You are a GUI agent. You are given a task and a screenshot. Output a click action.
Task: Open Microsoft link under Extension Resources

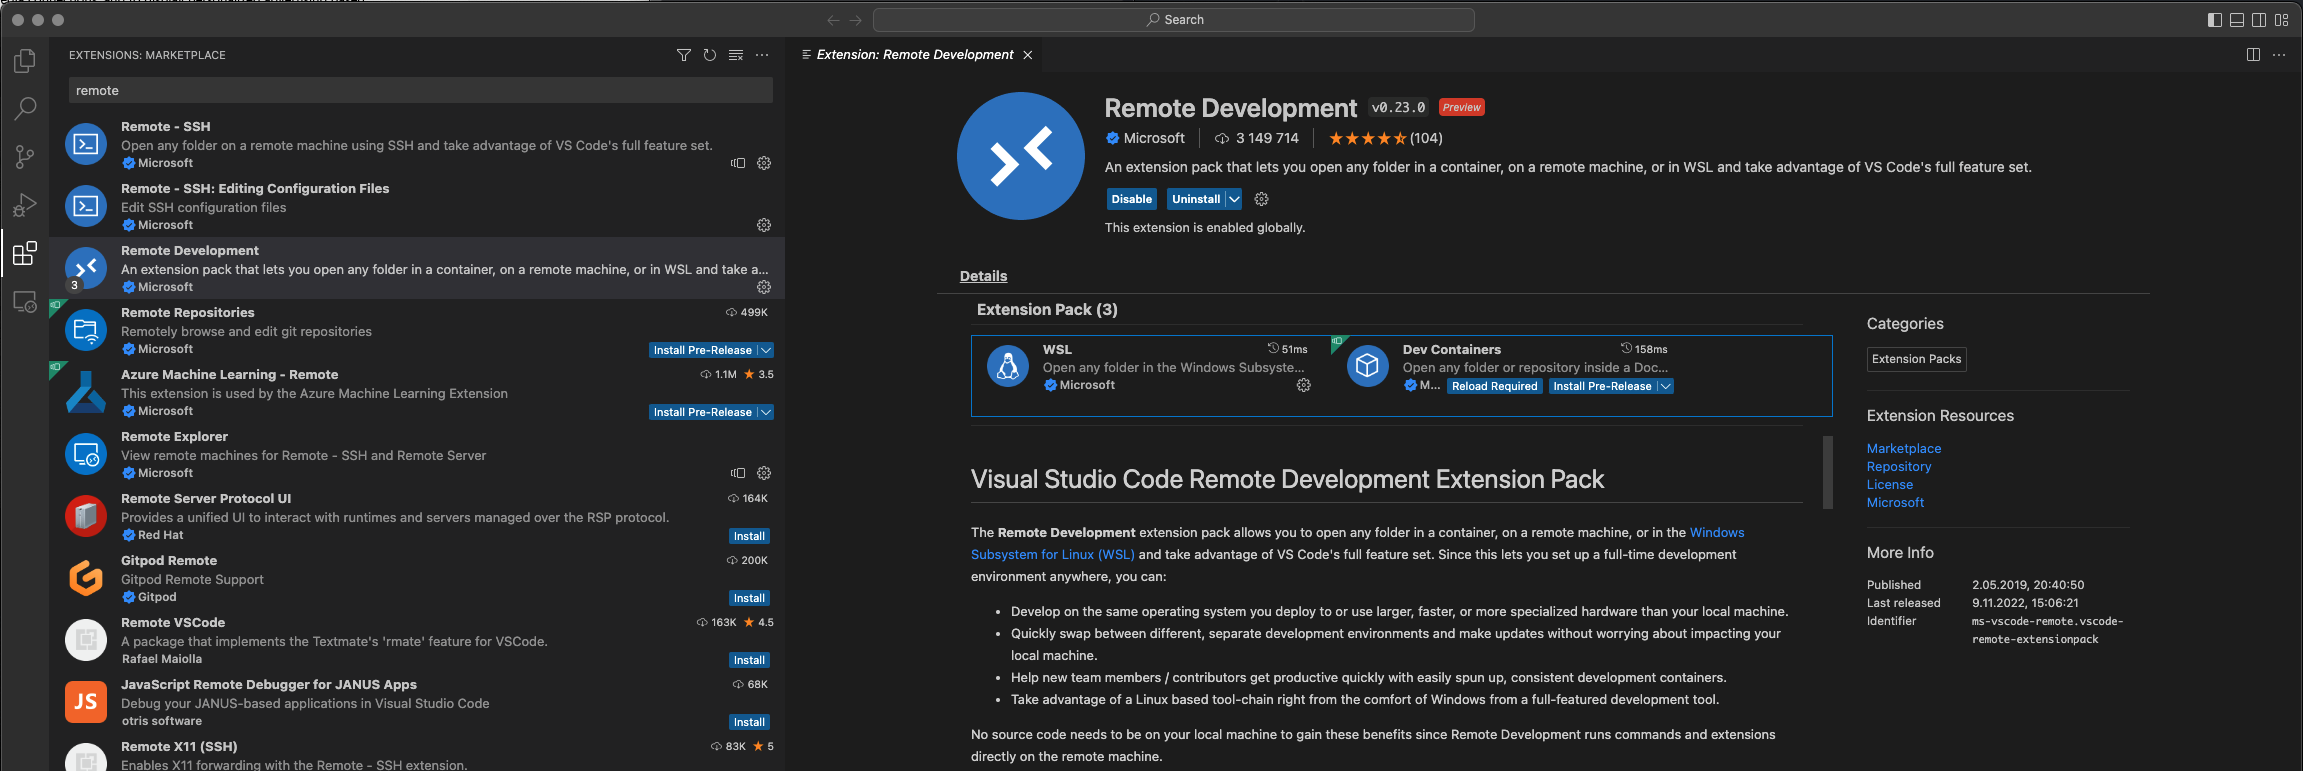click(1895, 503)
